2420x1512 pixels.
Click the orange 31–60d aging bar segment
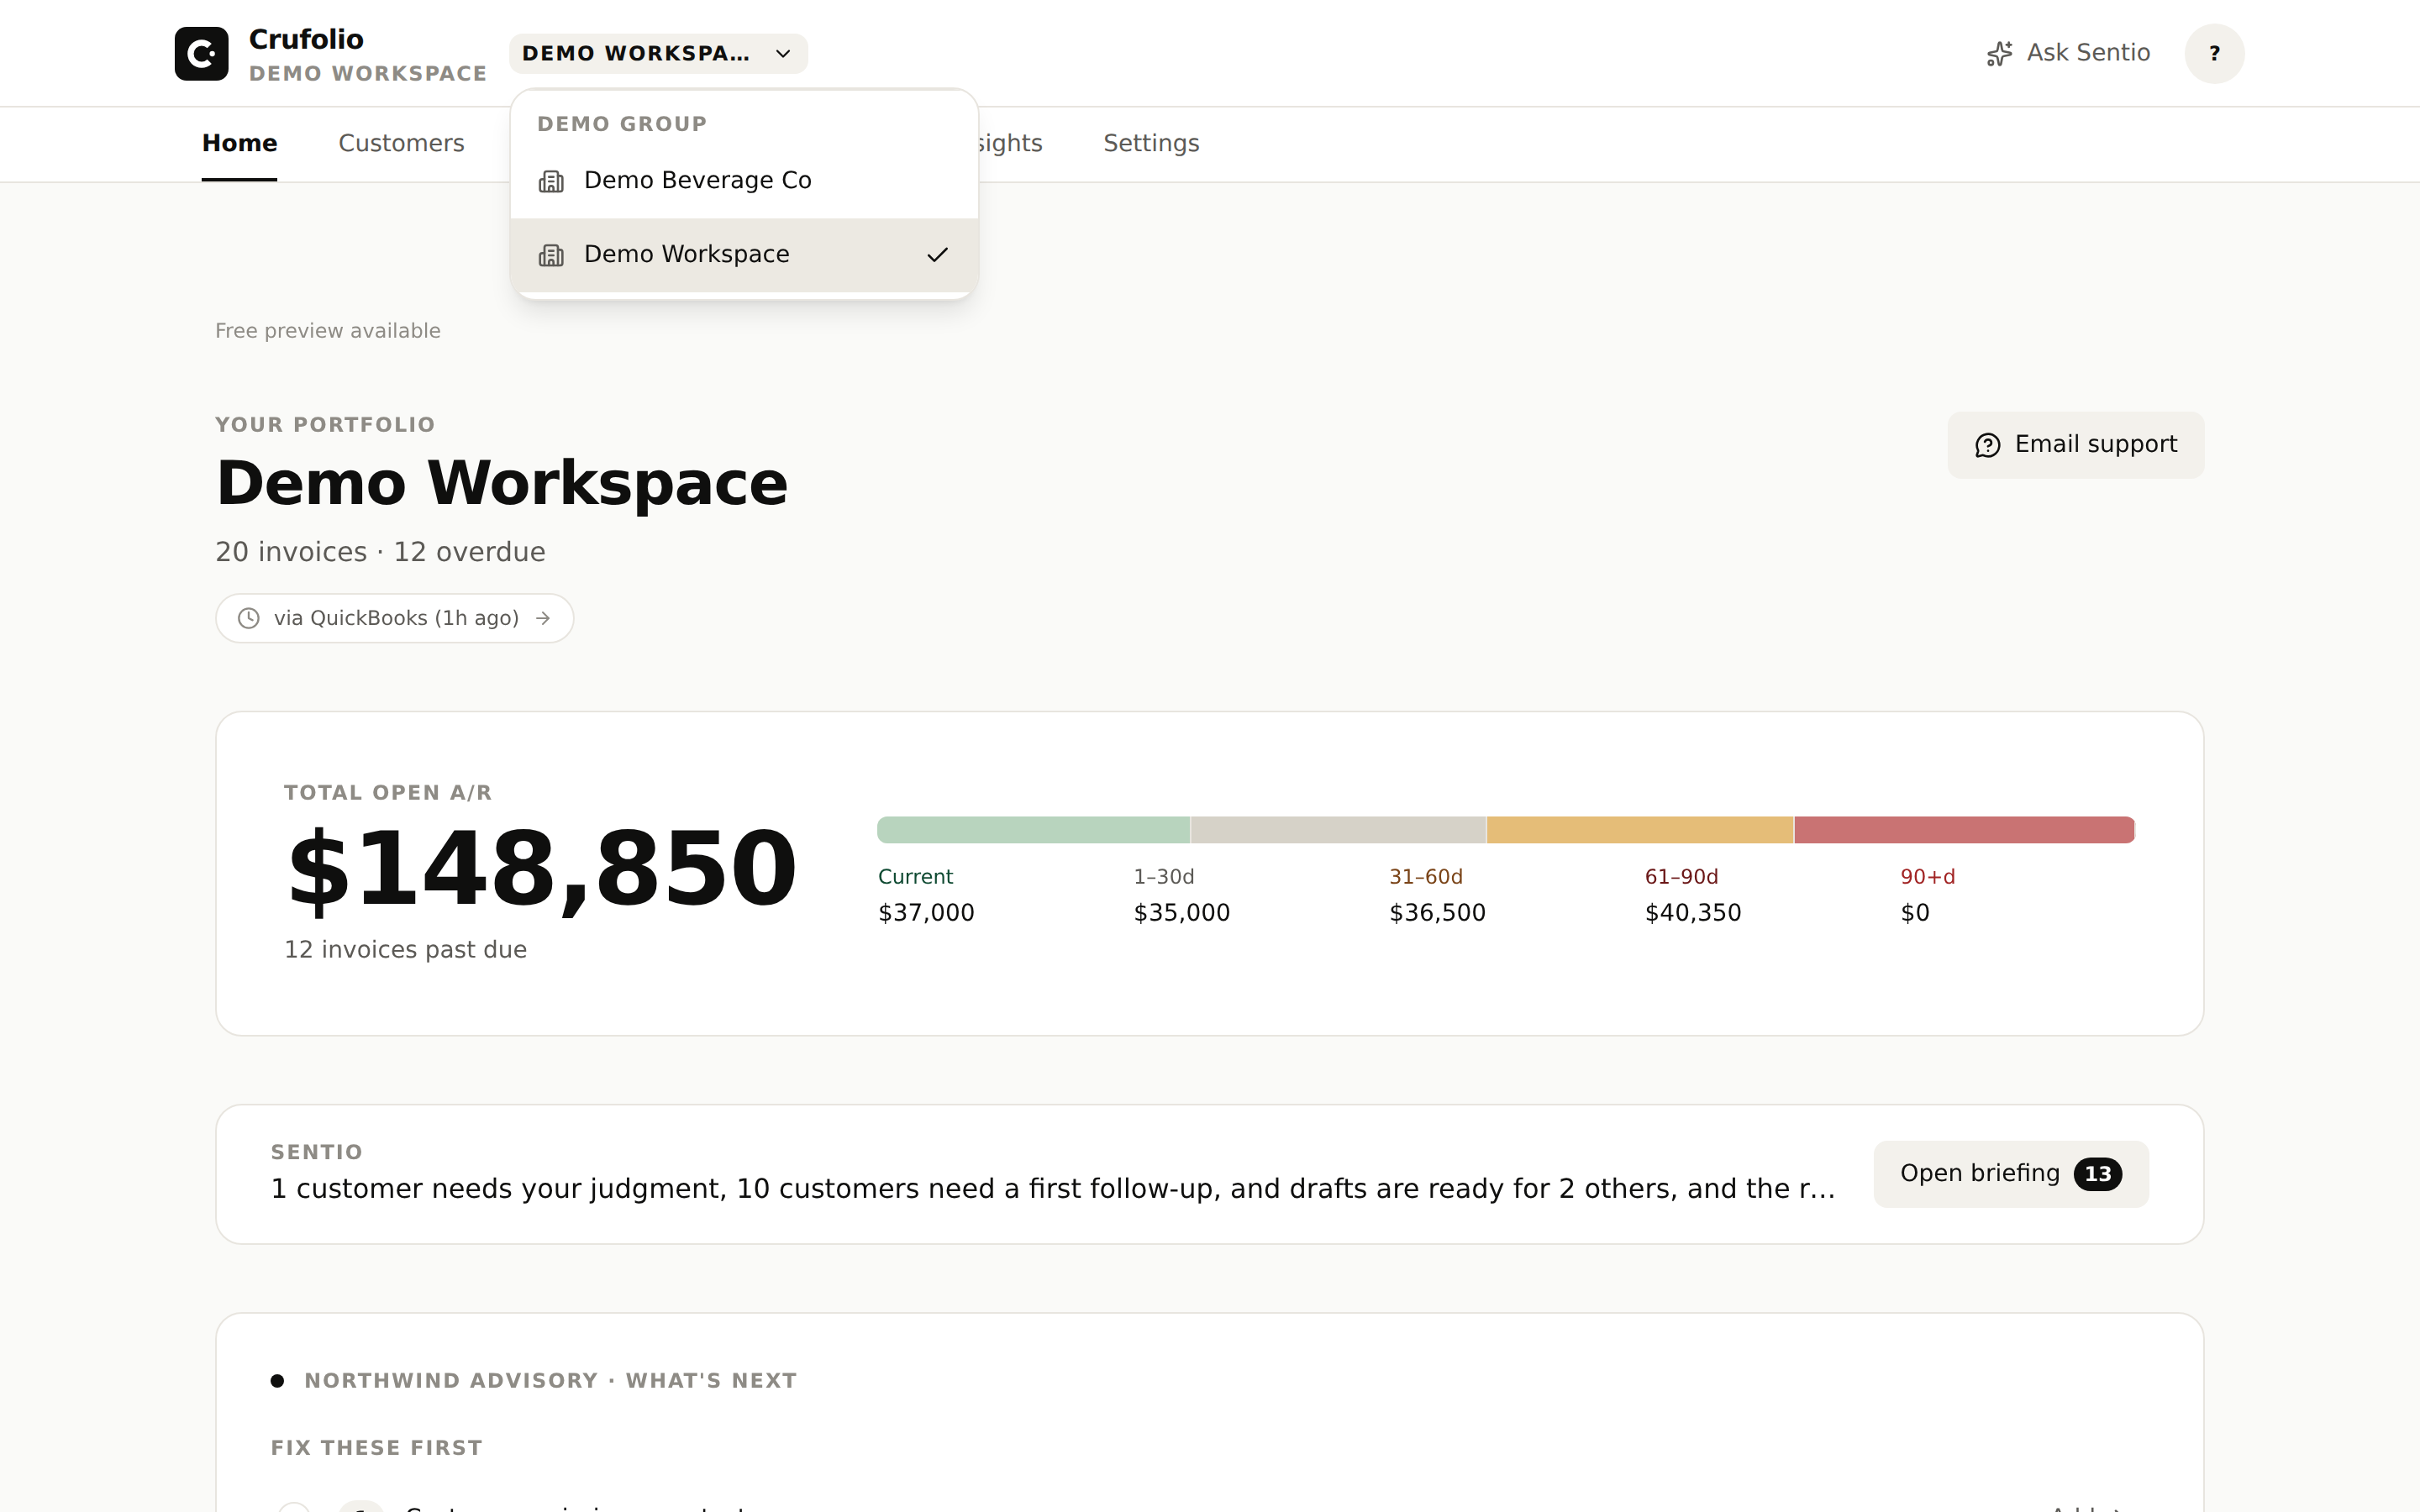(x=1640, y=830)
